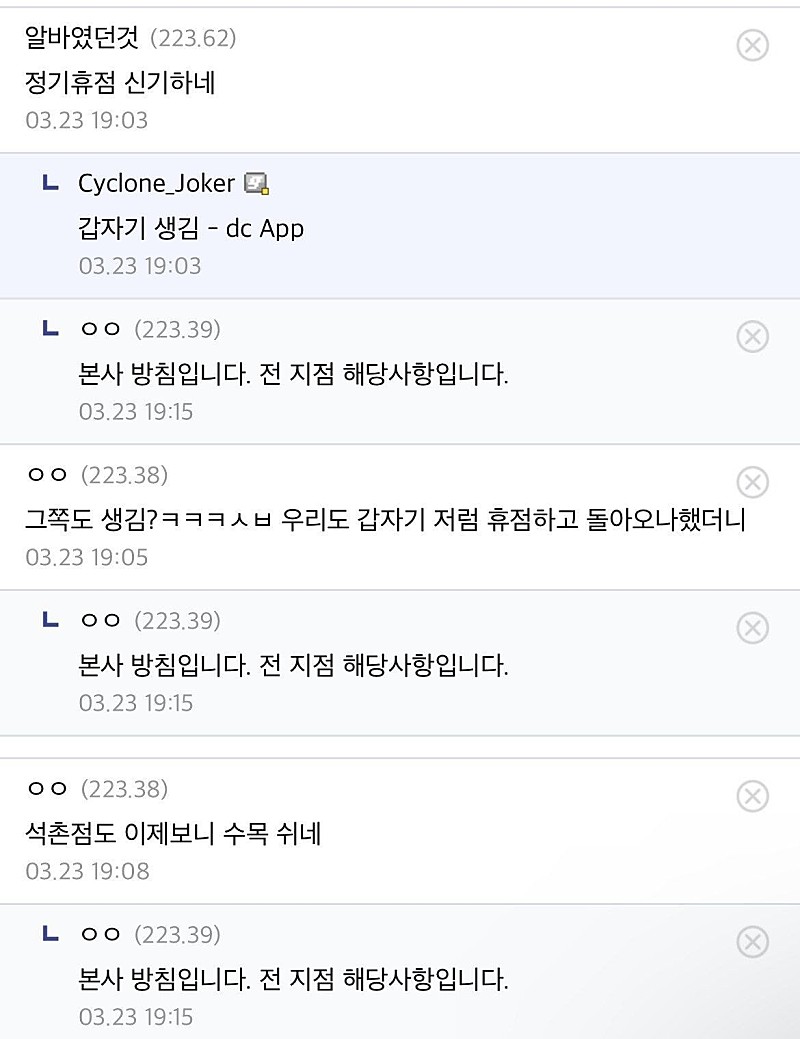Select the comment starting with 그쪽도 생김?
This screenshot has height=1039, width=800.
[385, 519]
